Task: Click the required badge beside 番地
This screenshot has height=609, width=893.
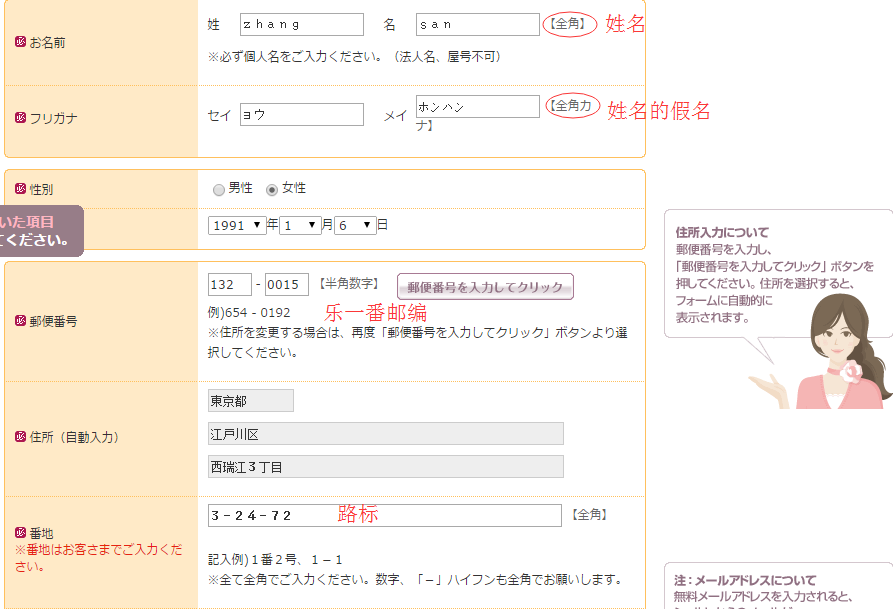Action: click(20, 533)
